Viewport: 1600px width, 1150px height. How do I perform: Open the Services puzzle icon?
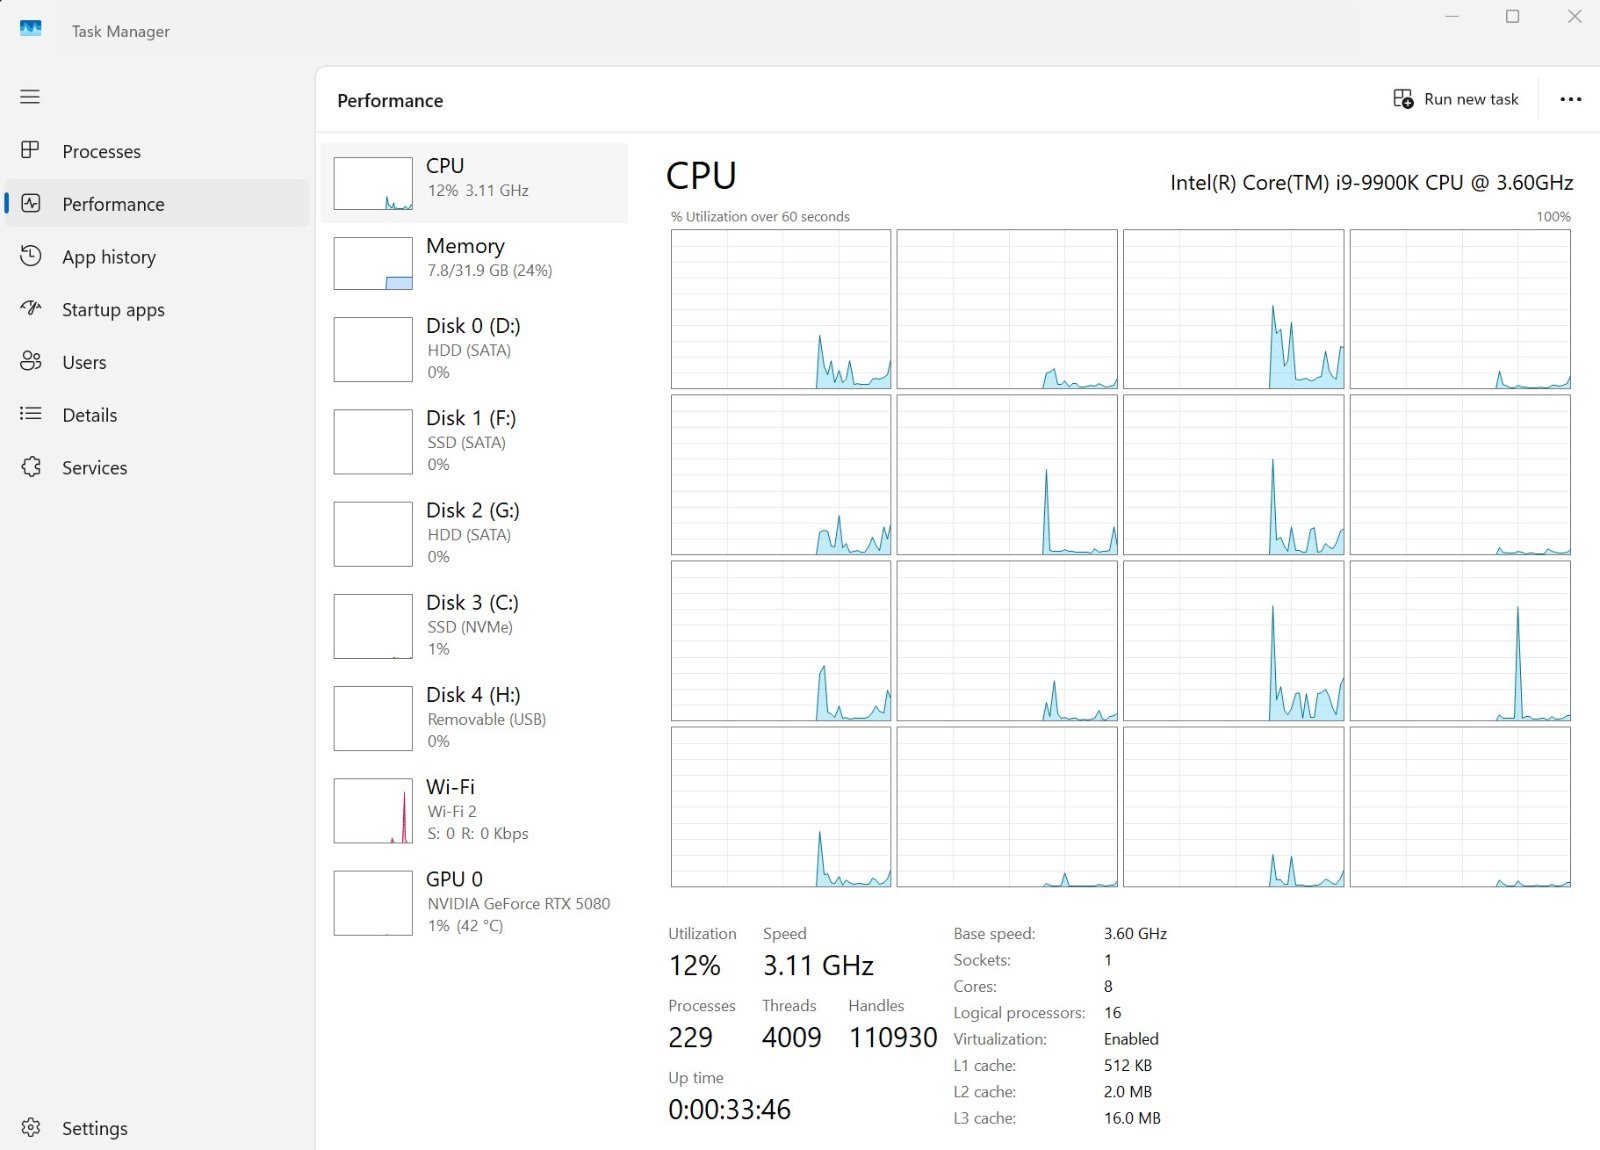tap(31, 467)
